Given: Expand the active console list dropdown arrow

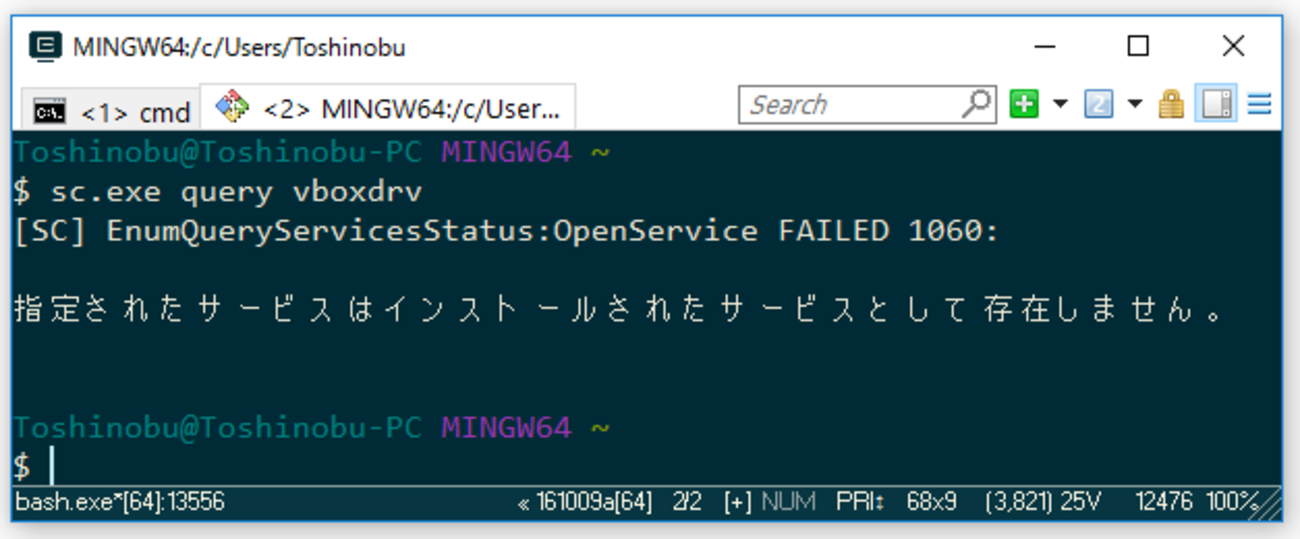Looking at the screenshot, I should pos(1134,104).
